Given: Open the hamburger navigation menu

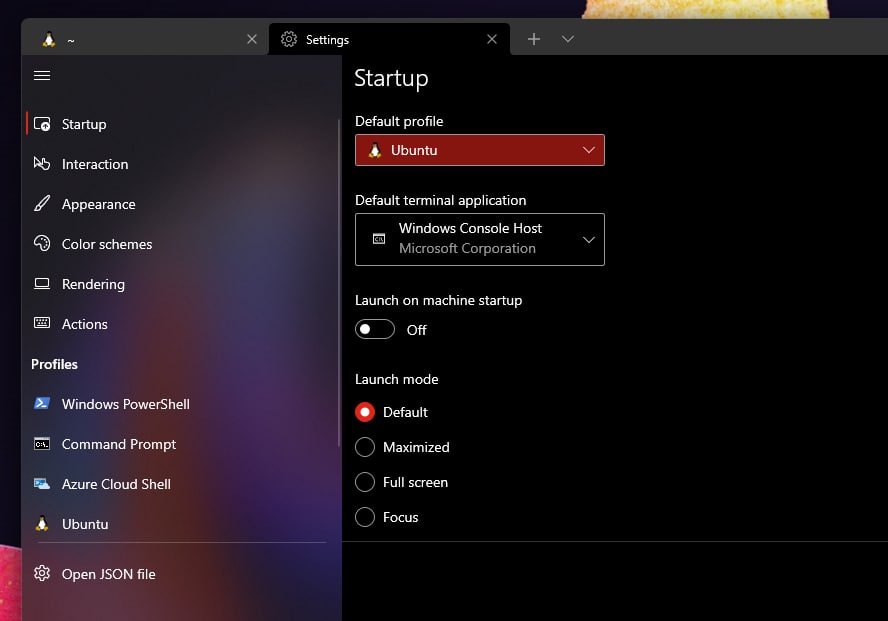Looking at the screenshot, I should click(x=42, y=75).
